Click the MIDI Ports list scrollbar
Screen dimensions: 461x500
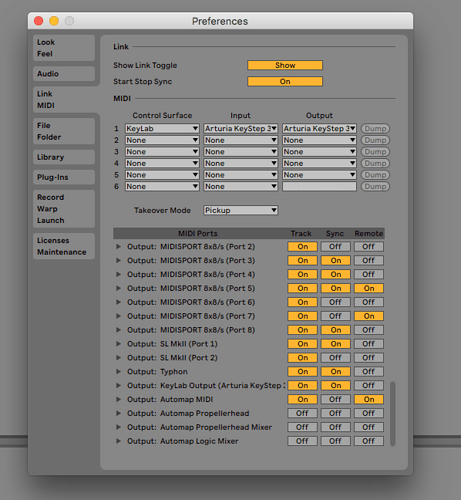pyautogui.click(x=393, y=414)
